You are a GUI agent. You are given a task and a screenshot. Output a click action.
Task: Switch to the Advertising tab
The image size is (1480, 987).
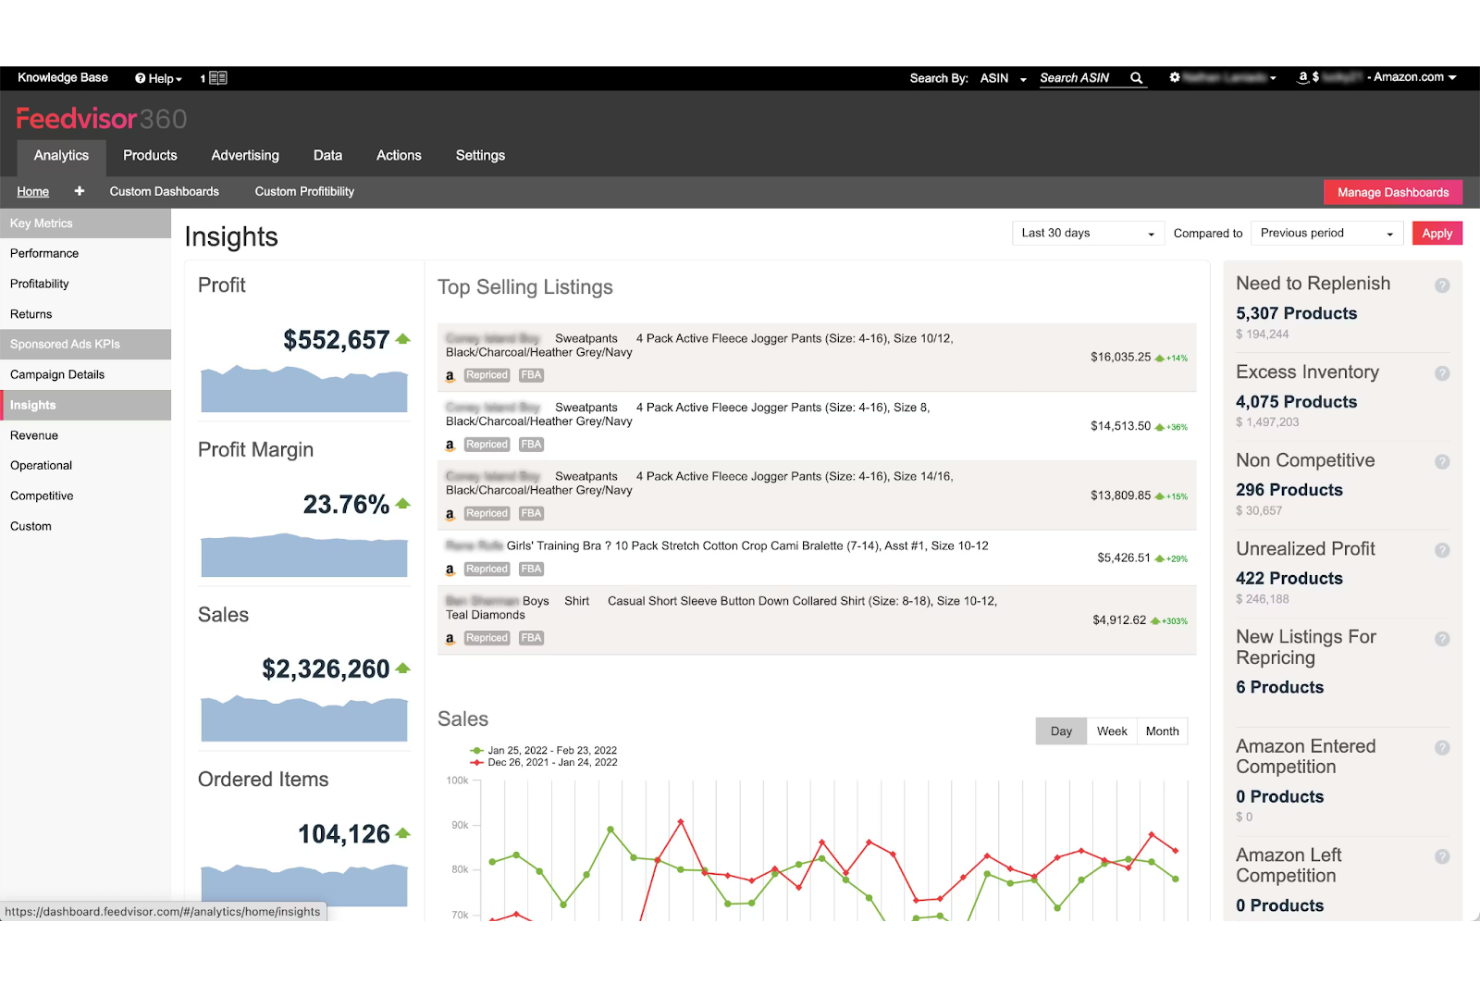pyautogui.click(x=245, y=155)
